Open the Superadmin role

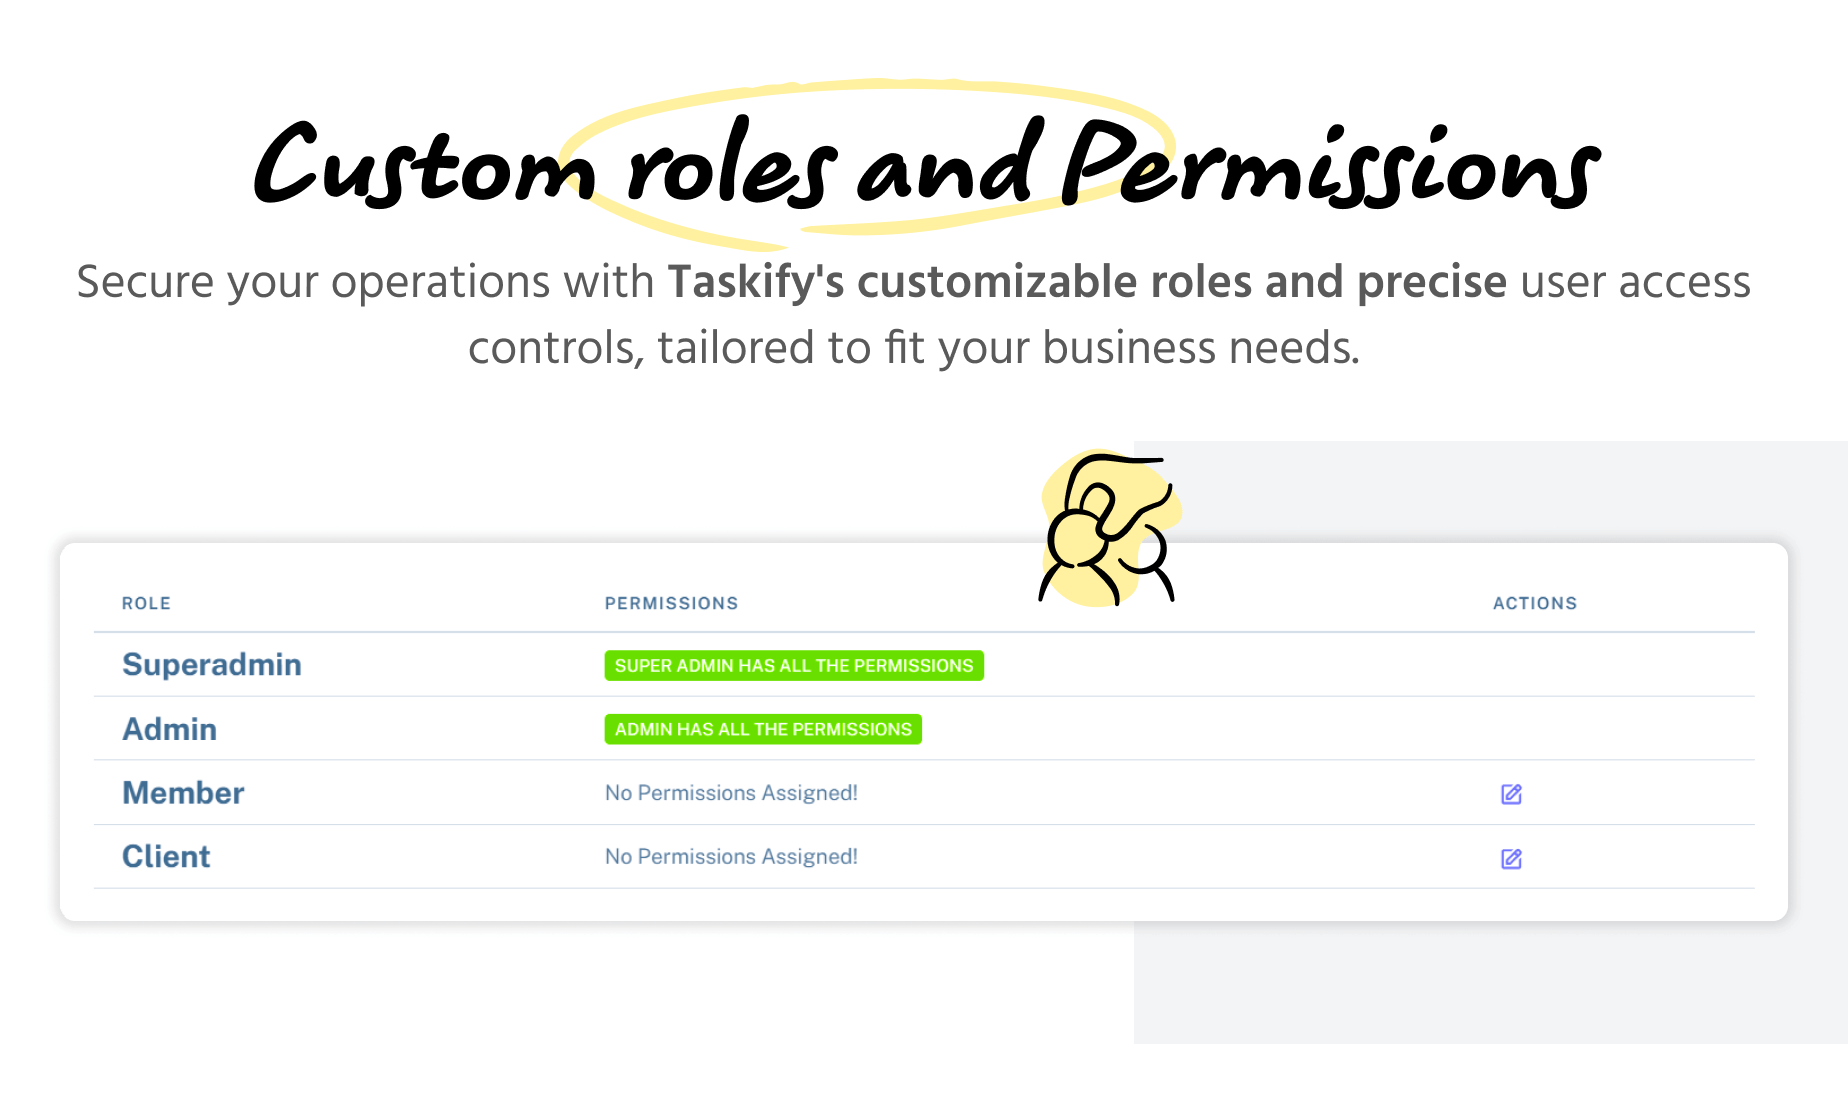tap(211, 665)
